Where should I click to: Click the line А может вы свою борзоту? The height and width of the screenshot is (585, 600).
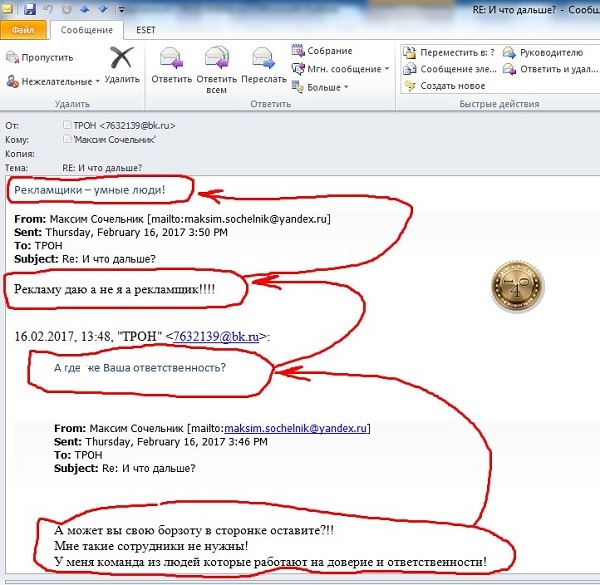coord(194,530)
